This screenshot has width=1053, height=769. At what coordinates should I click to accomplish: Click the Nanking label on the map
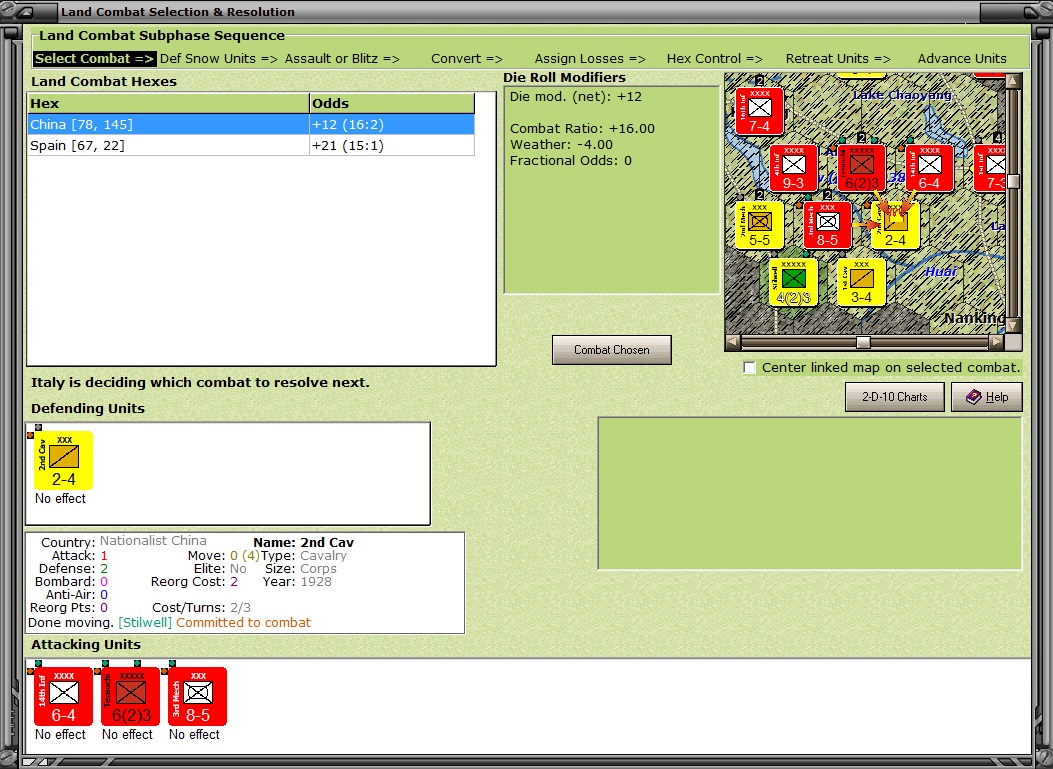point(974,318)
